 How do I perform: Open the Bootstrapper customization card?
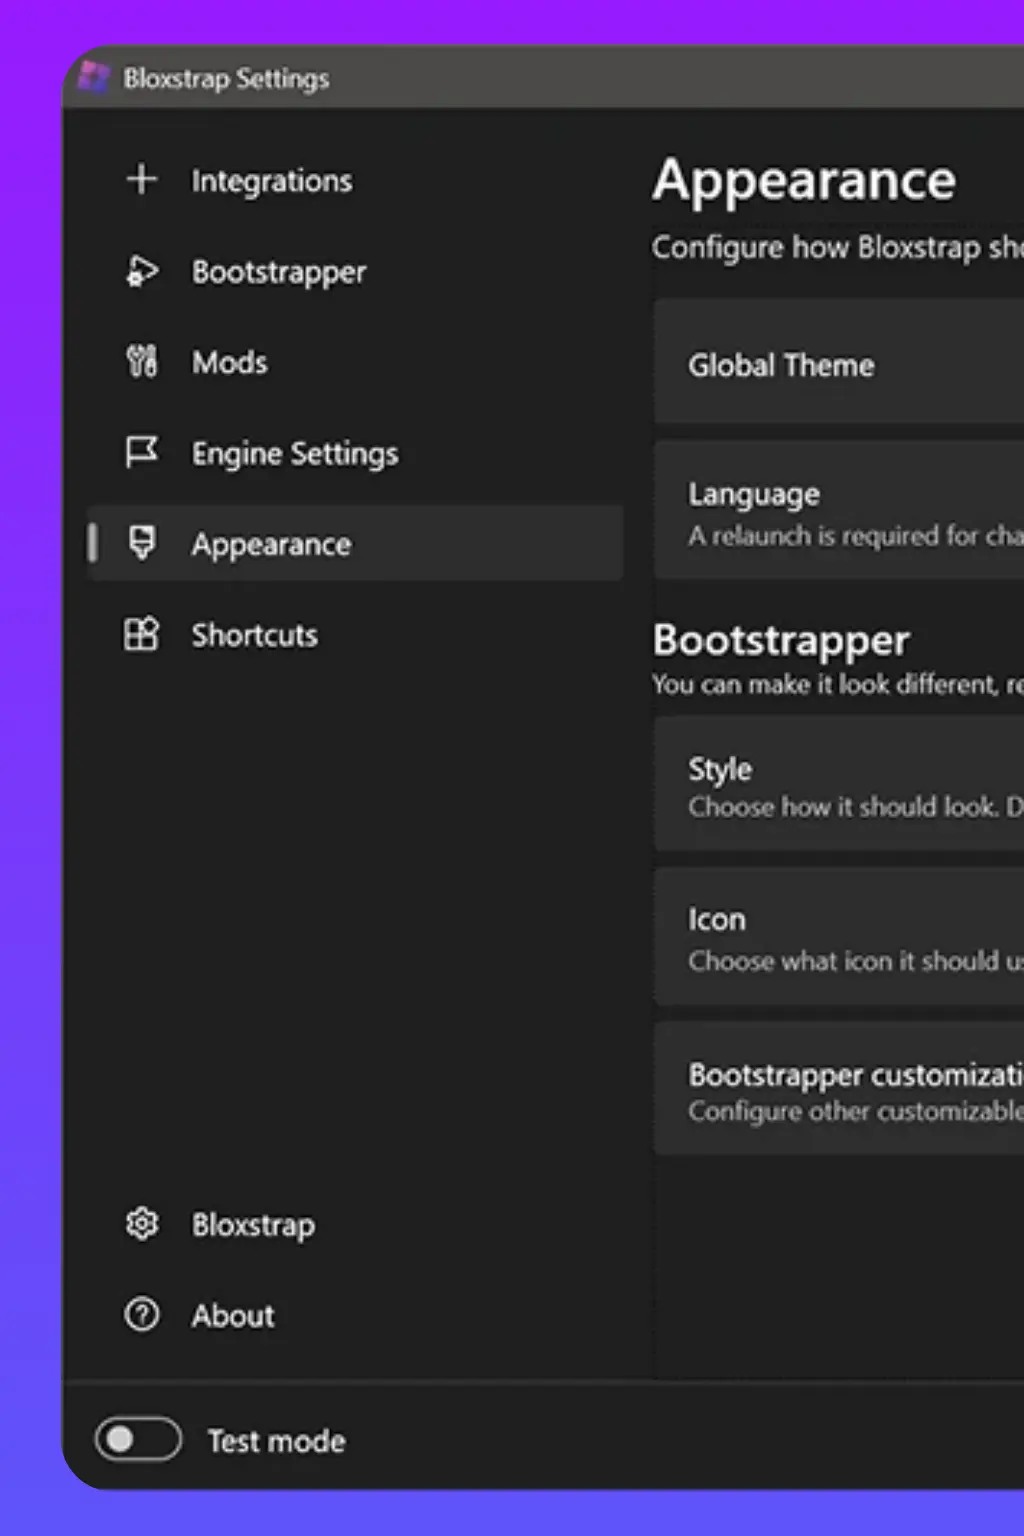click(x=839, y=1089)
